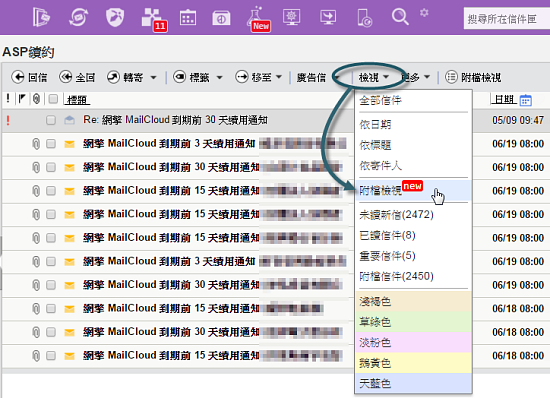This screenshot has width=550, height=398.
Task: Open the monitor settings gear icon
Action: [x=291, y=17]
